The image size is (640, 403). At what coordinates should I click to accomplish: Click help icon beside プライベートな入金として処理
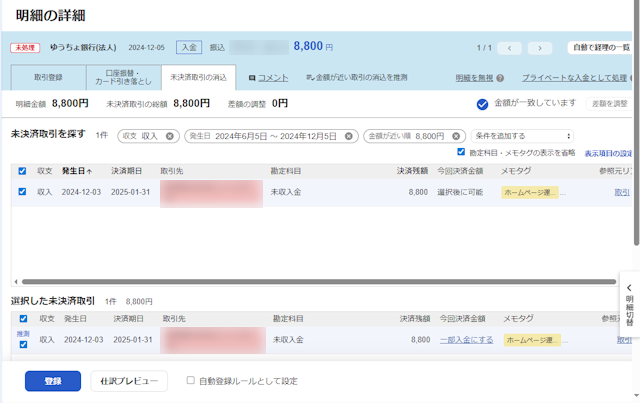pyautogui.click(x=635, y=77)
